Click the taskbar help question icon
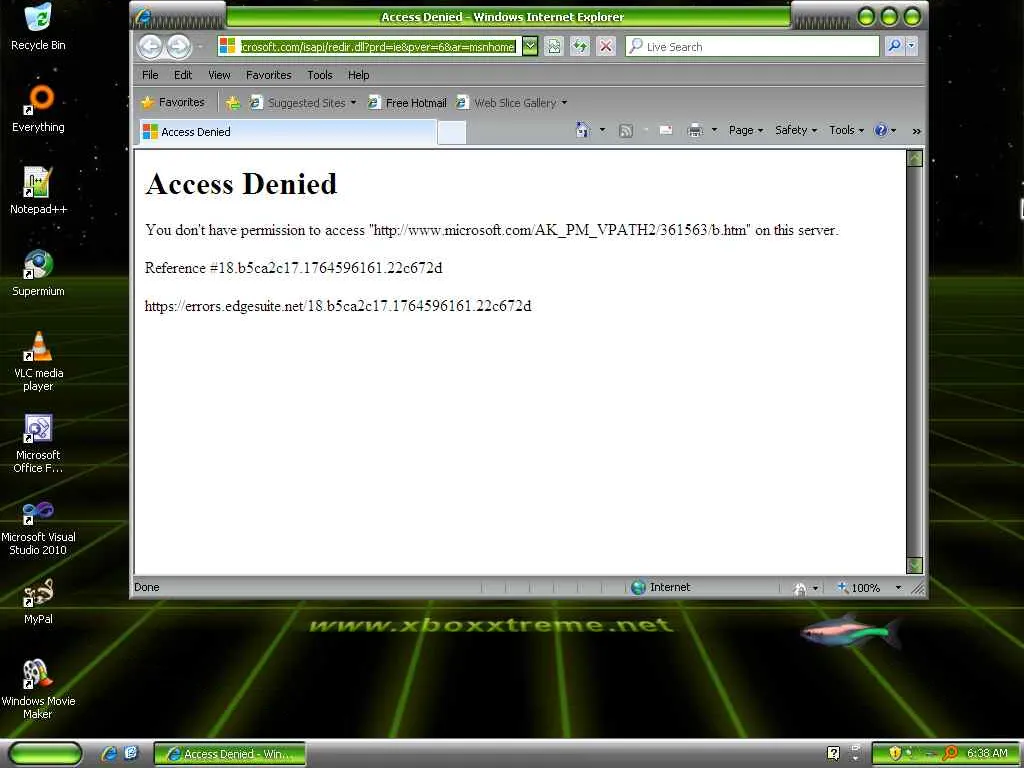1024x768 pixels. coord(833,753)
